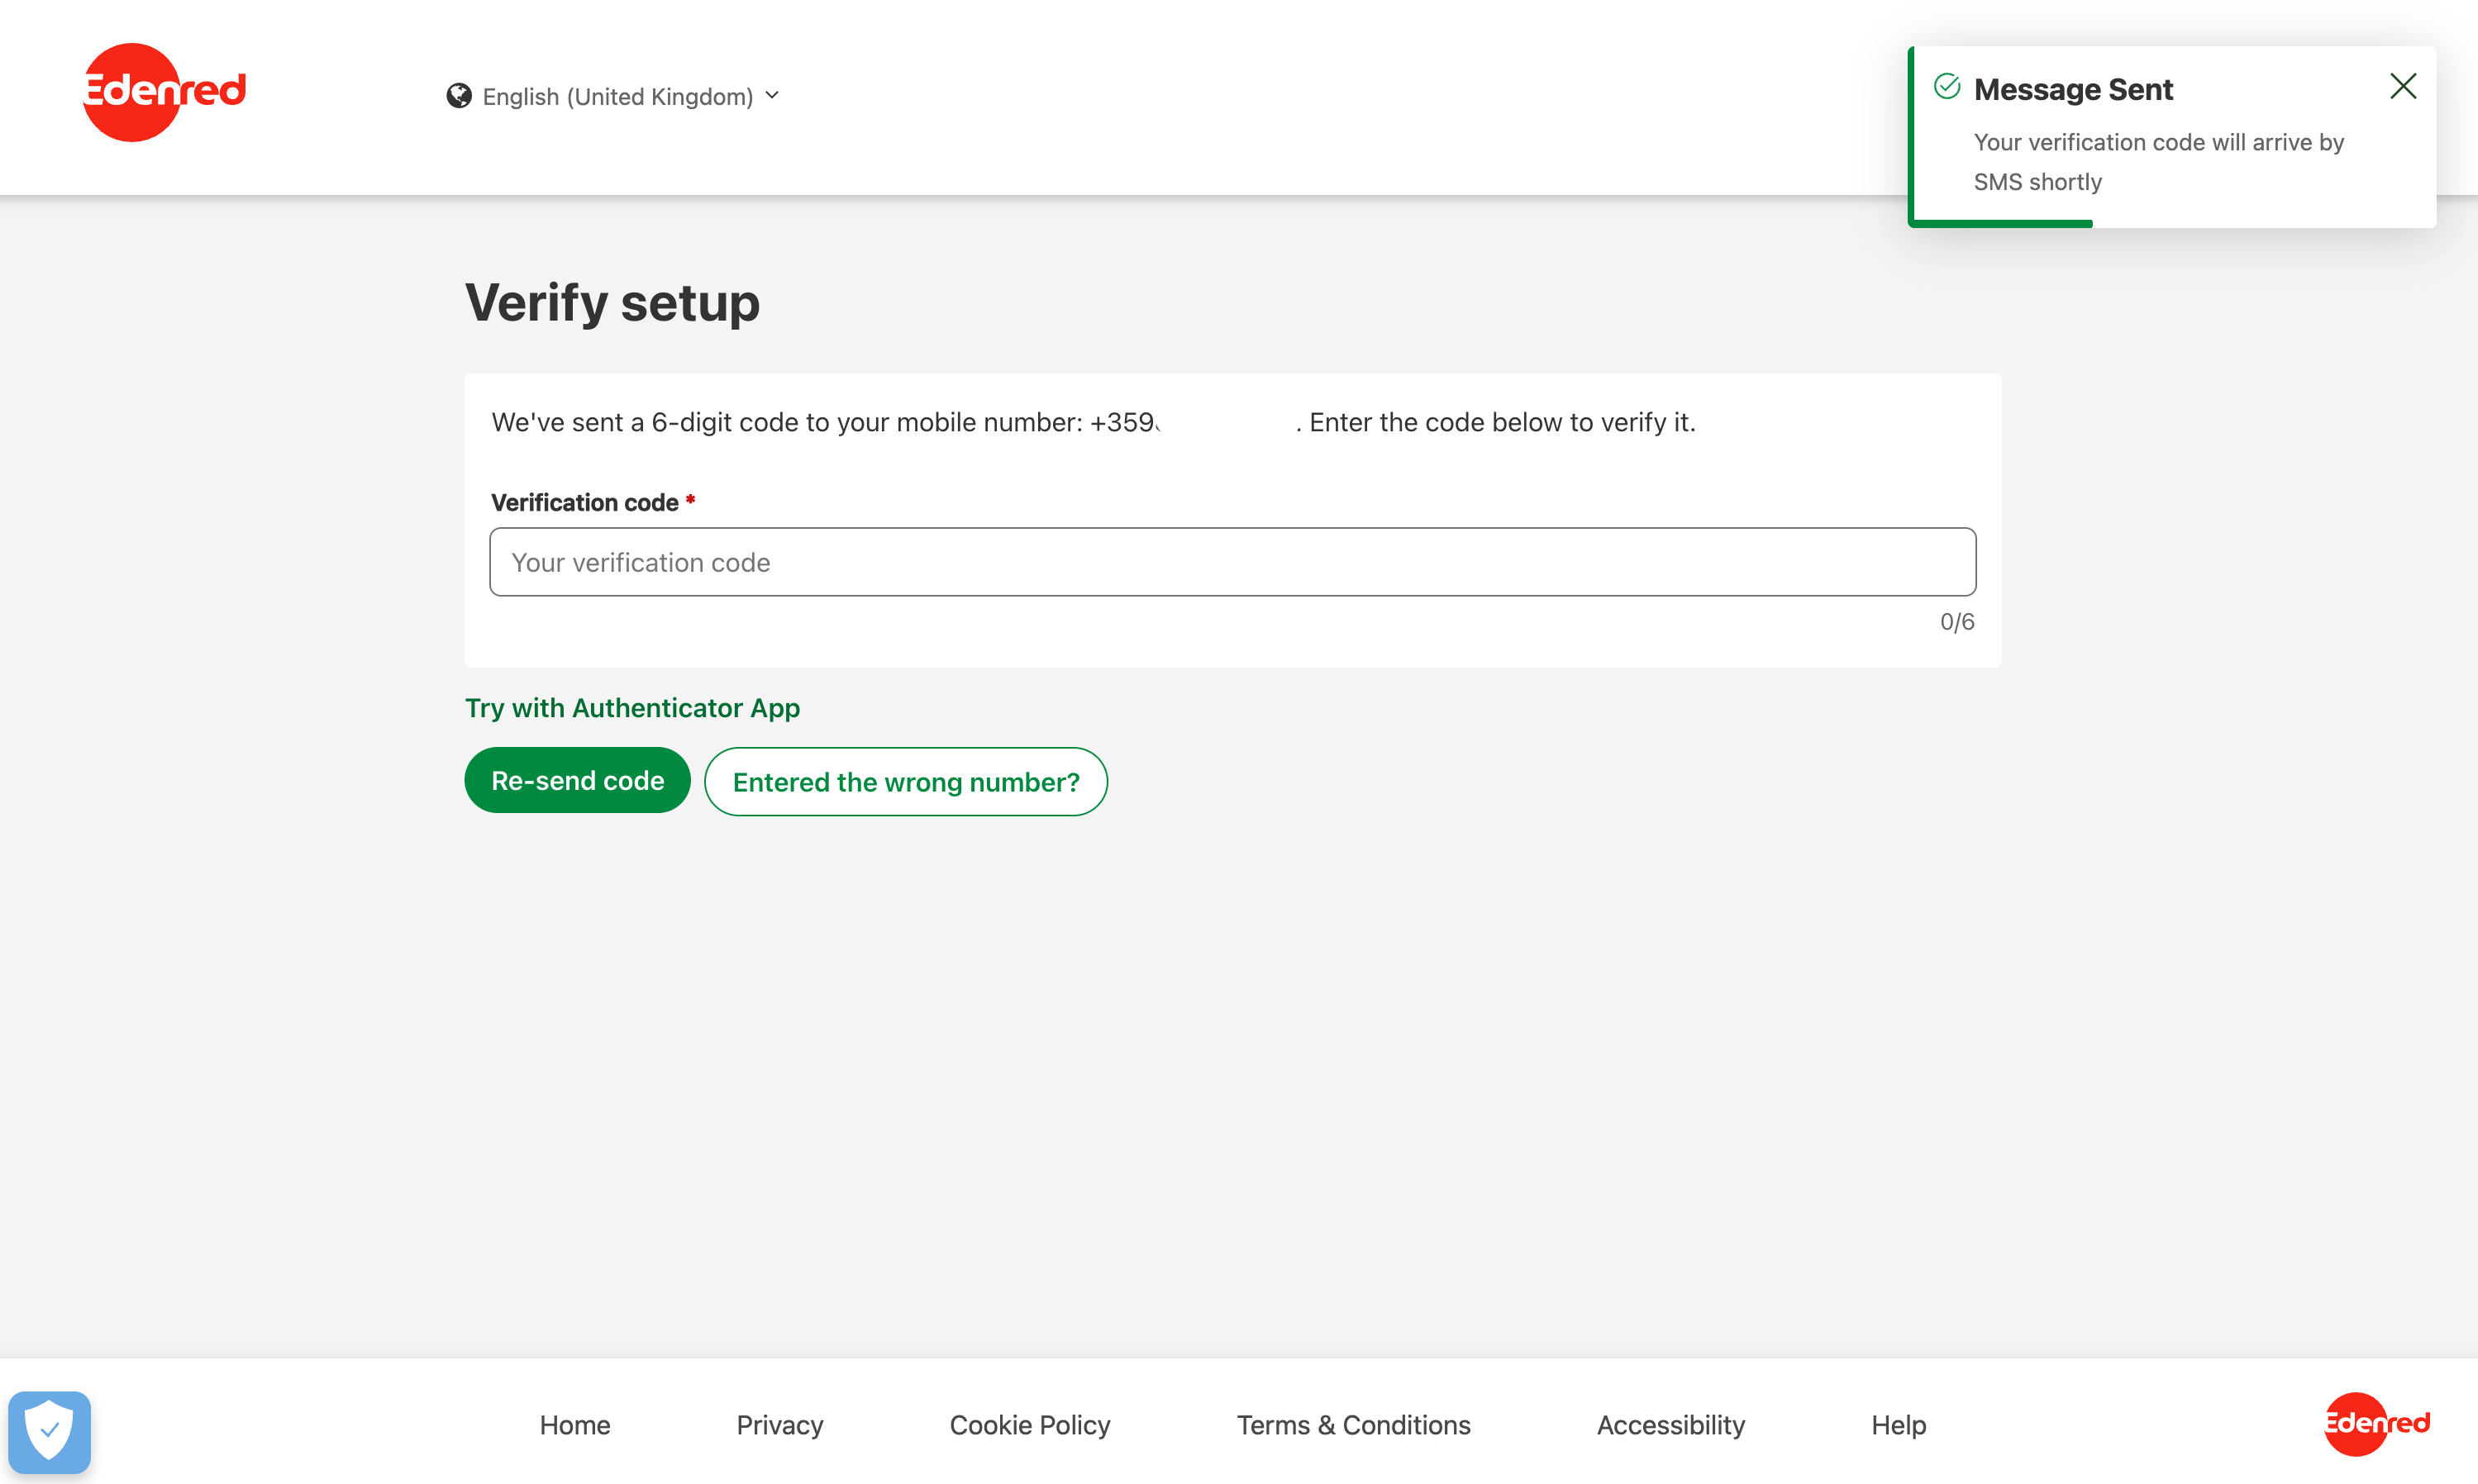Open Try with Authenticator App
The image size is (2478, 1484).
631,707
